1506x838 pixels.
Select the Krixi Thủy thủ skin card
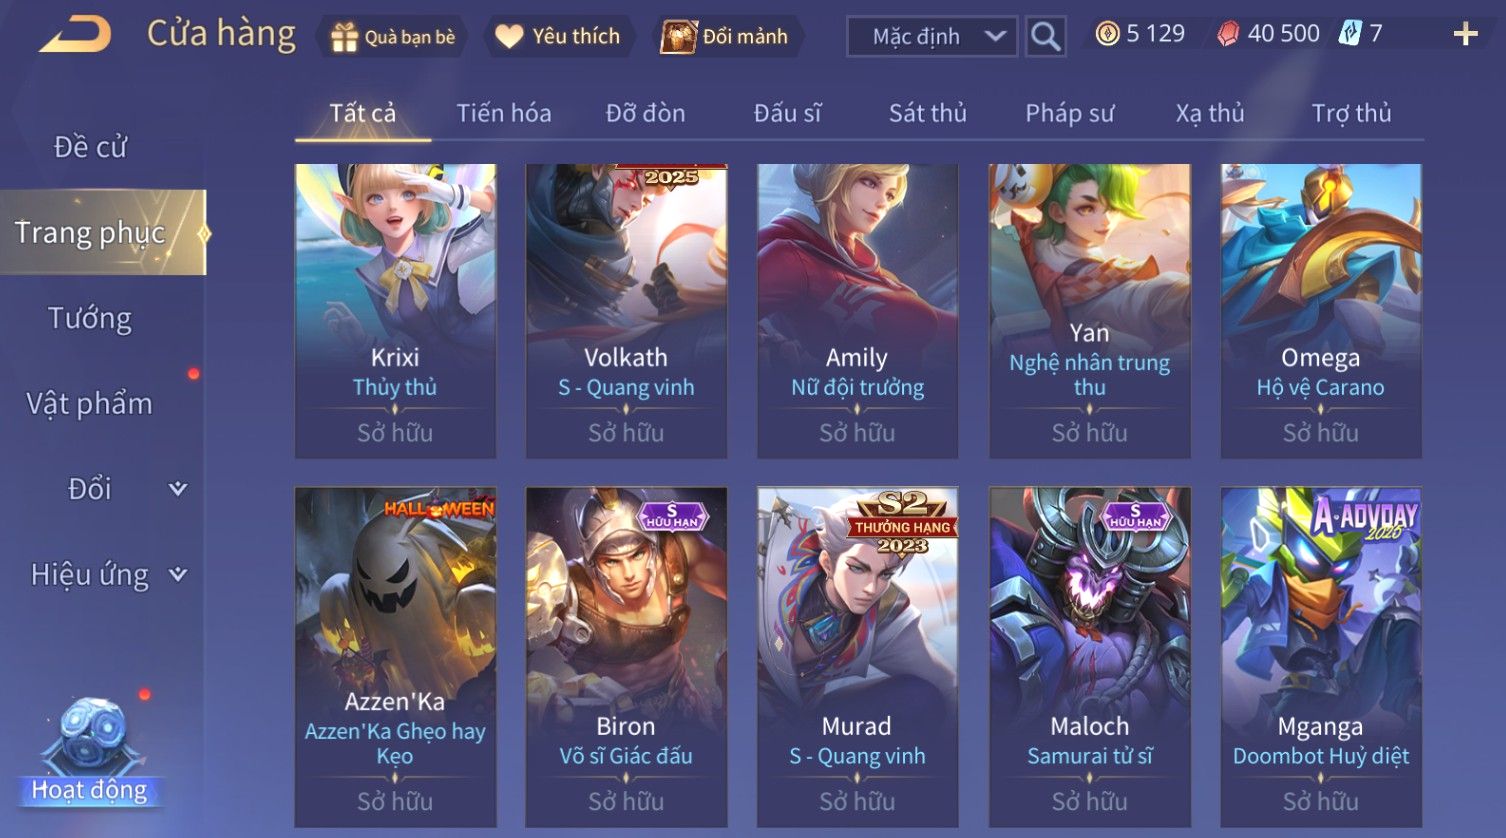pos(395,311)
